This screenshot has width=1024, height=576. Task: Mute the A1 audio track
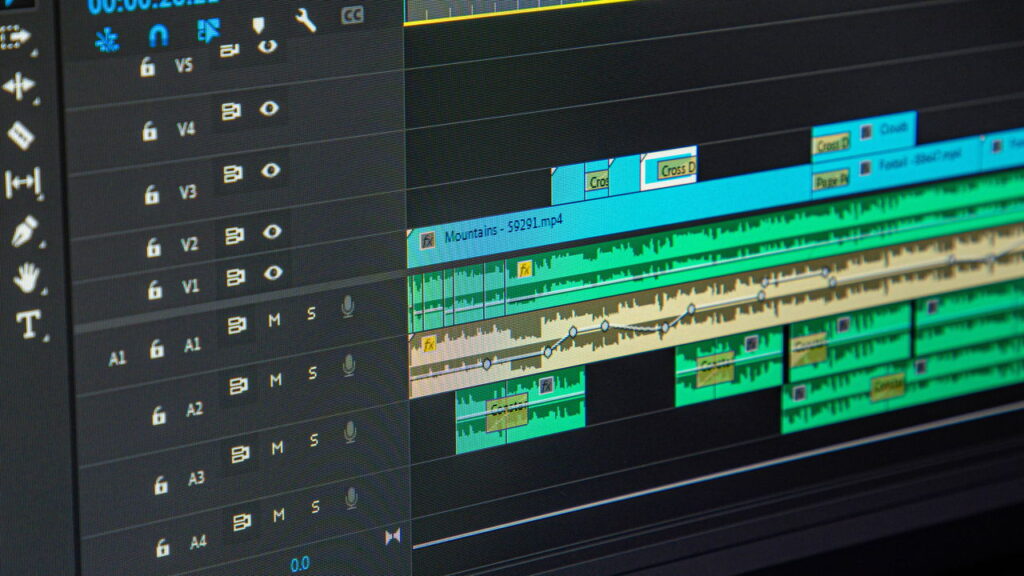point(274,320)
